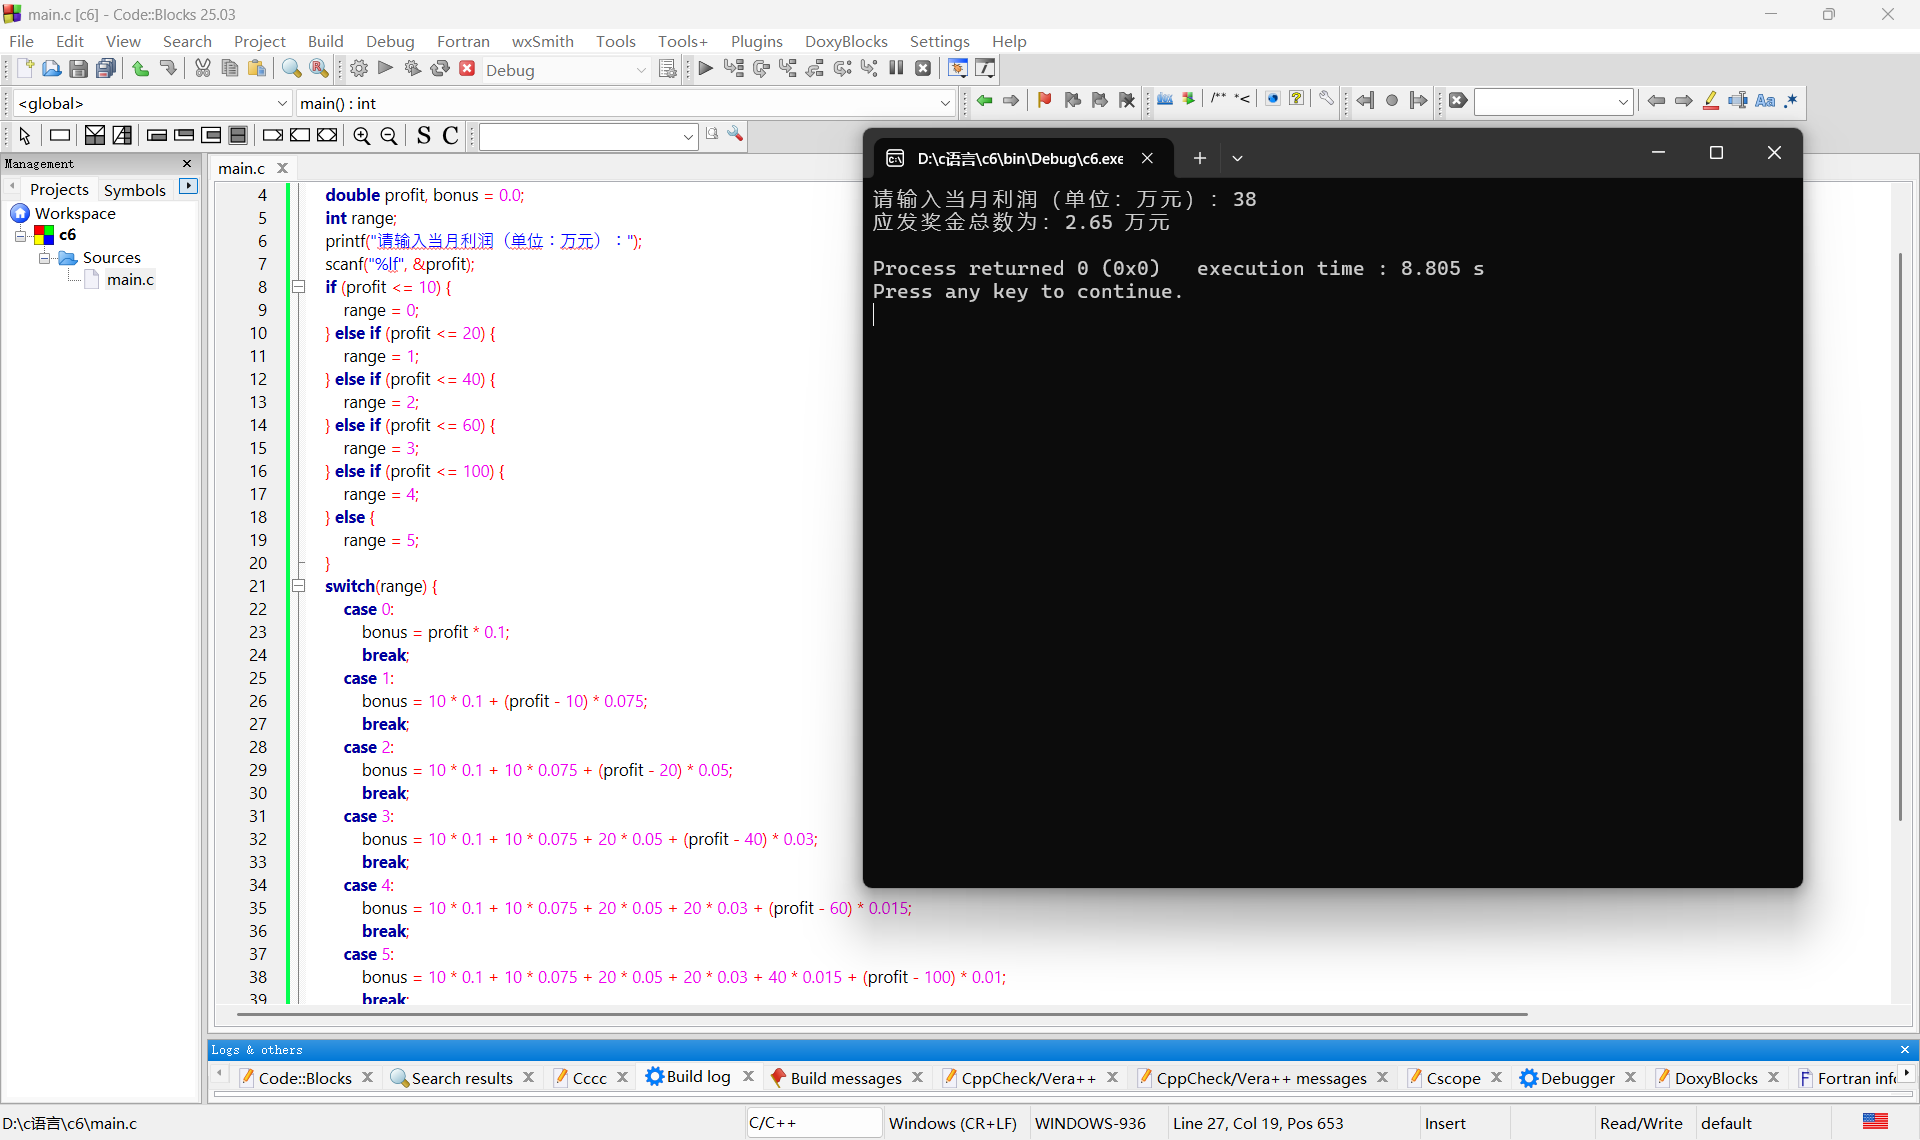
Task: Click the Build and run icon
Action: pyautogui.click(x=413, y=69)
